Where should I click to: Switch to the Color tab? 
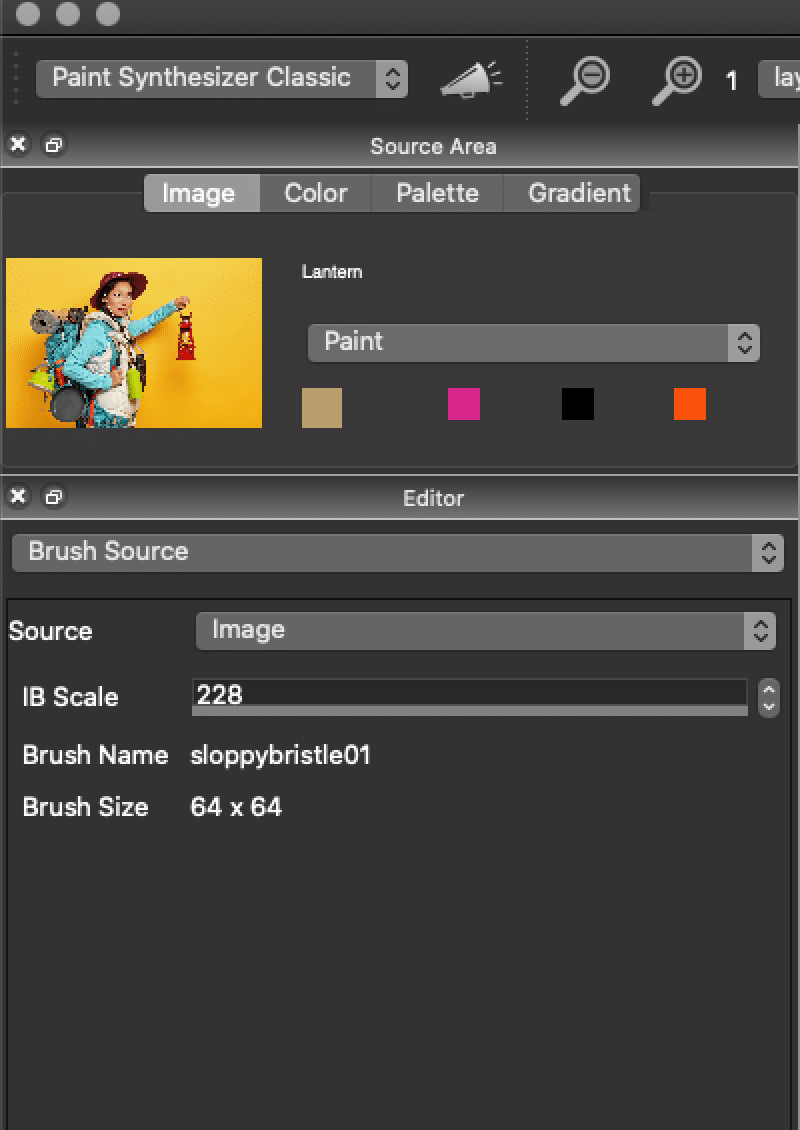316,193
